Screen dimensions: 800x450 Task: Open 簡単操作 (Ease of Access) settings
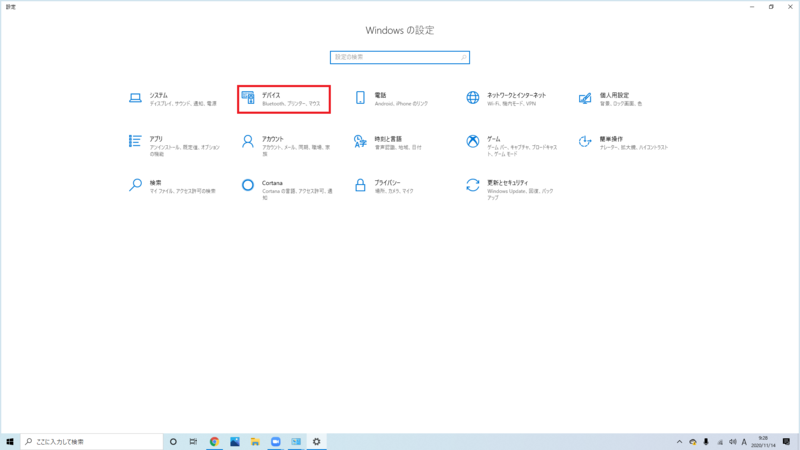click(623, 143)
